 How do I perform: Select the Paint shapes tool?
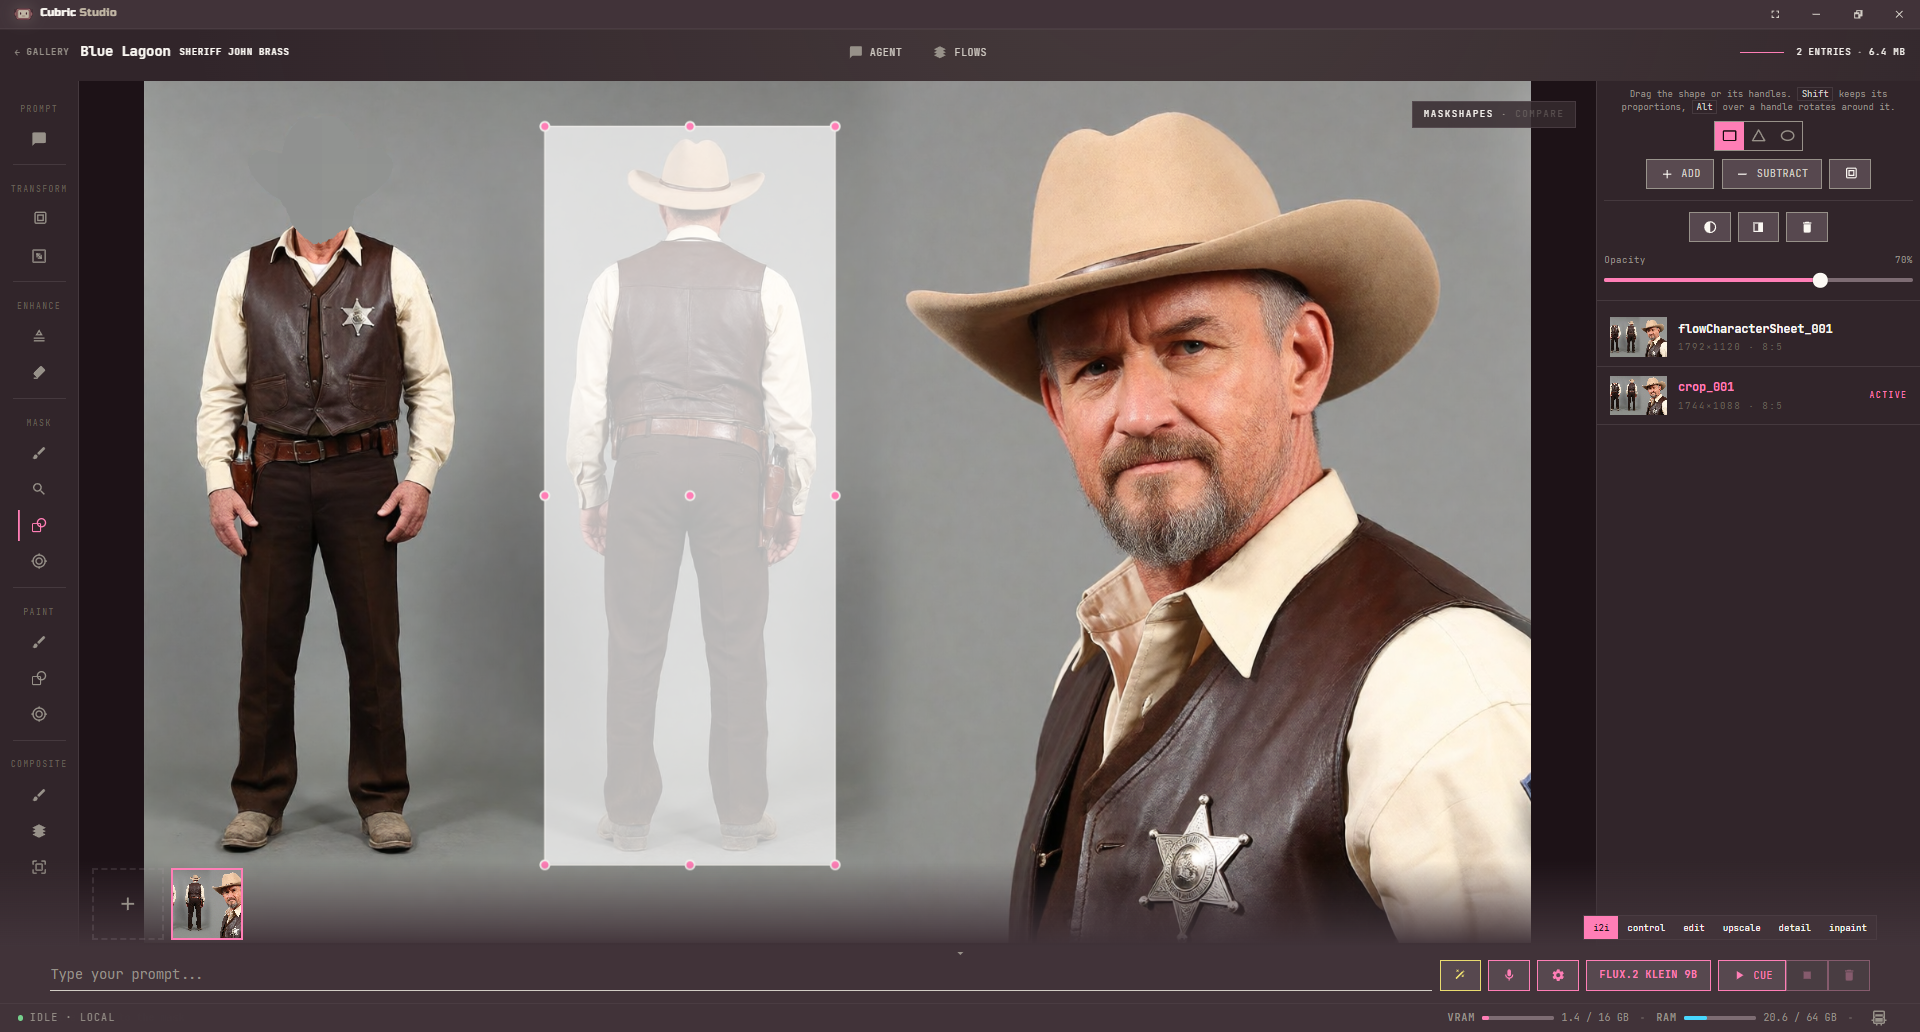(x=39, y=678)
